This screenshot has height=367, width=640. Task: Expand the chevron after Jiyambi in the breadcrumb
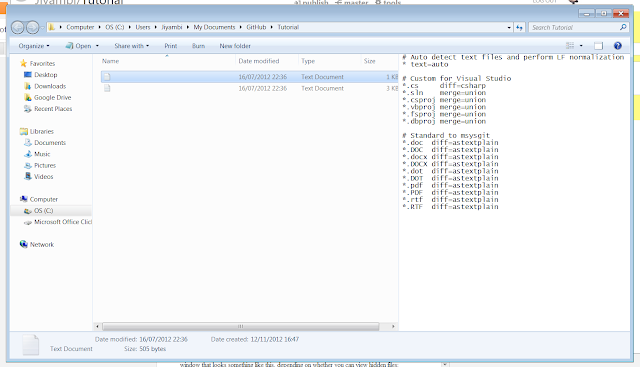coord(188,27)
